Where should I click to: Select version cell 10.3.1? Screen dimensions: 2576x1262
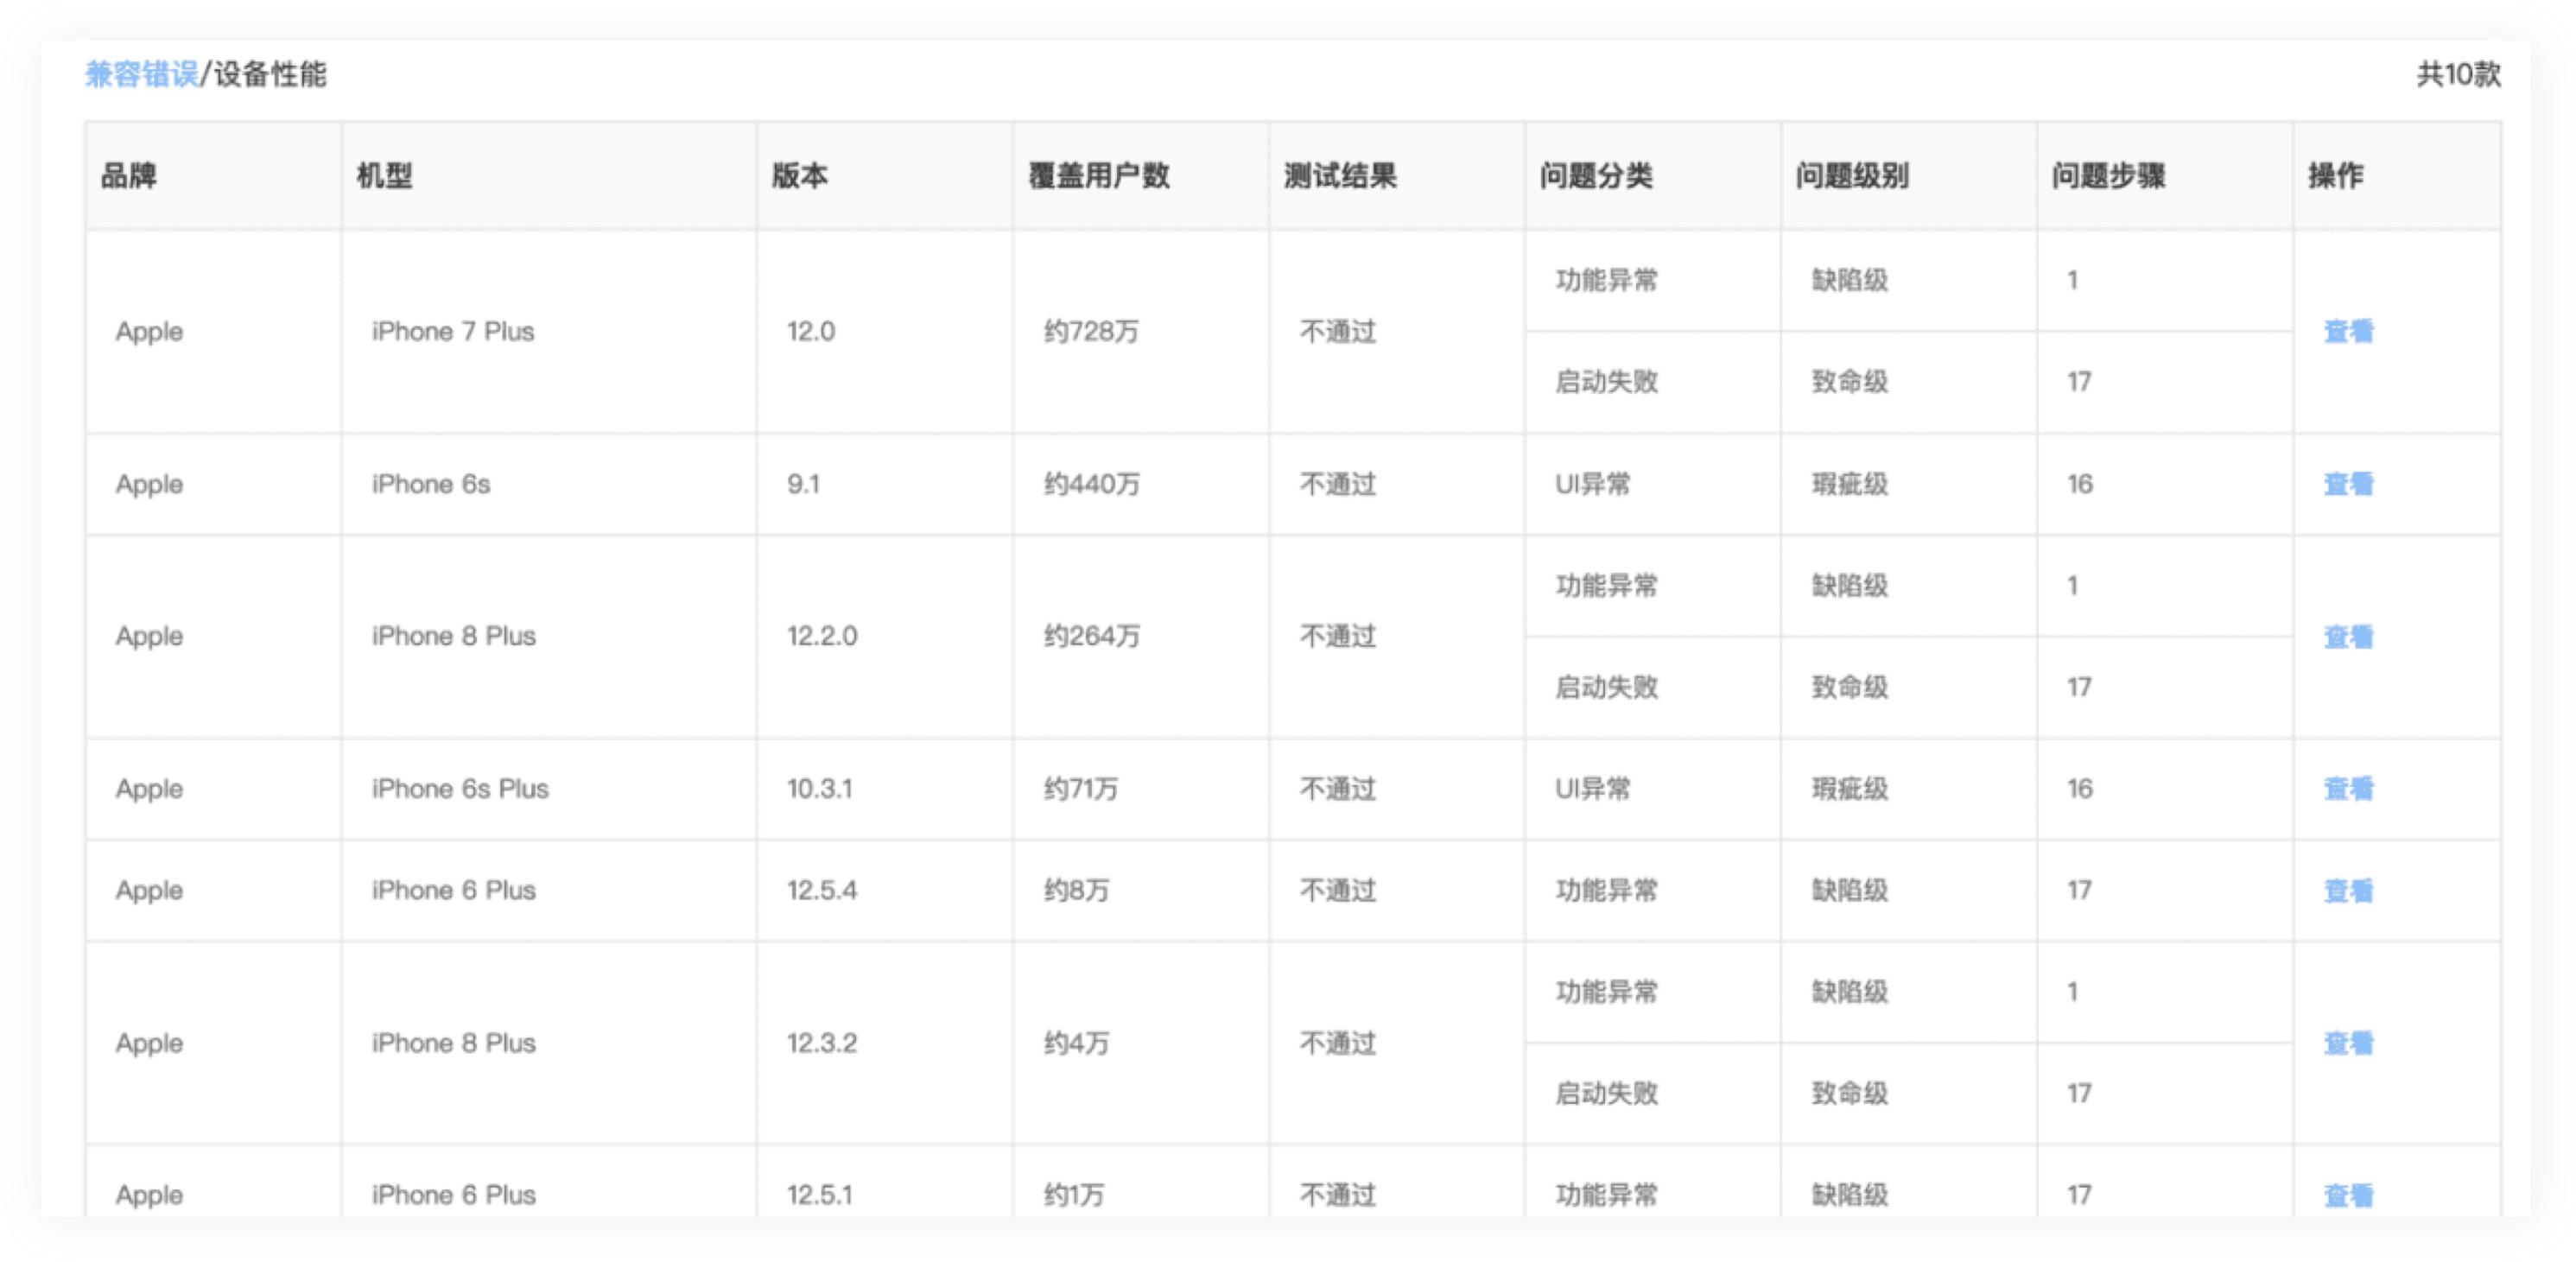pos(819,789)
